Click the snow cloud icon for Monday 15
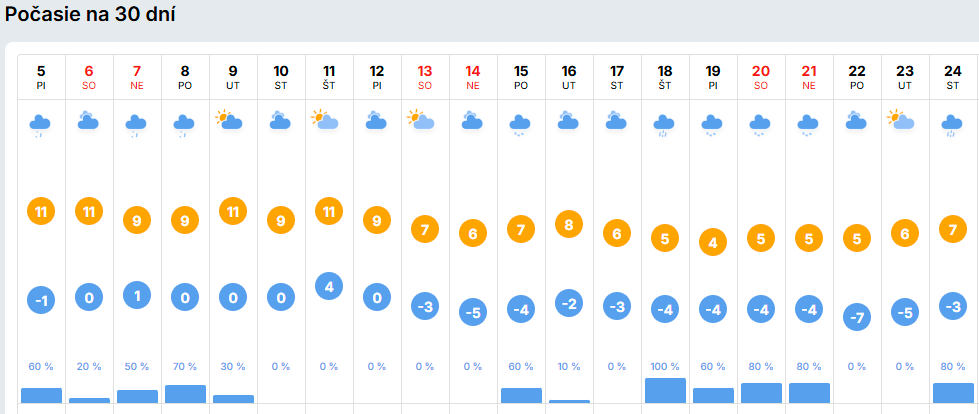 tap(521, 124)
